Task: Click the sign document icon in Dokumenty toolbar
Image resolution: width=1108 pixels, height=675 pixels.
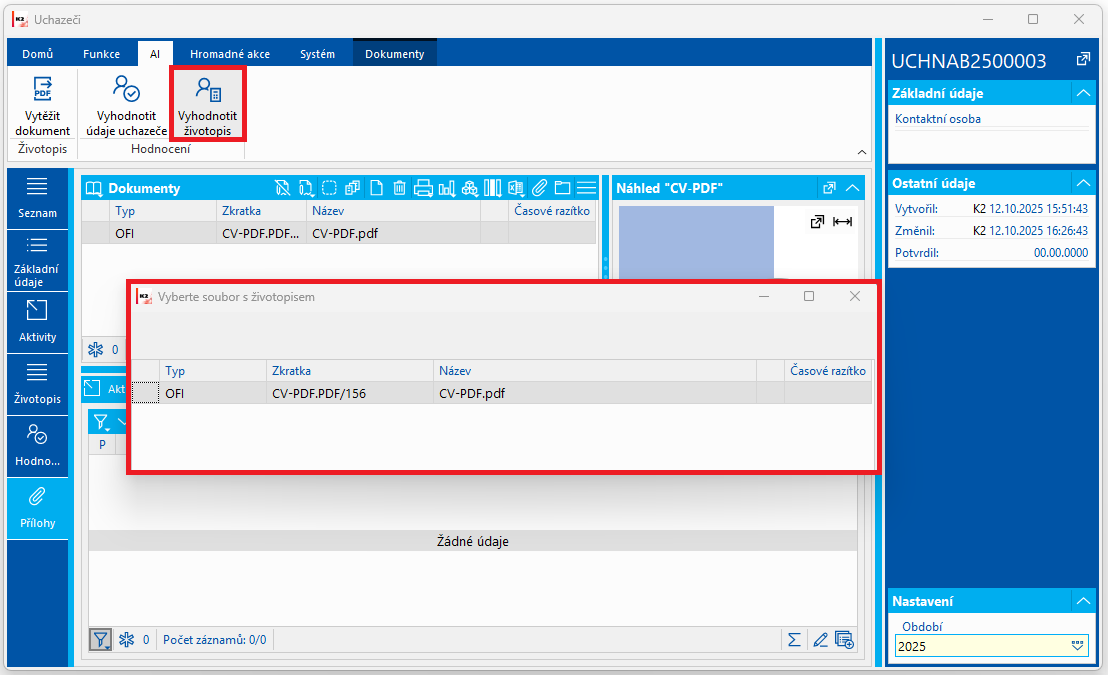Action: 306,188
